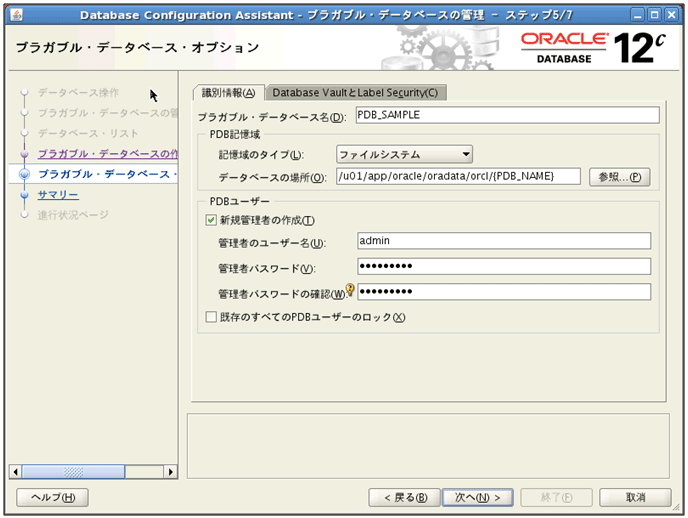Click the データベース操作 step text
Screen dimensions: 688x518
78,93
